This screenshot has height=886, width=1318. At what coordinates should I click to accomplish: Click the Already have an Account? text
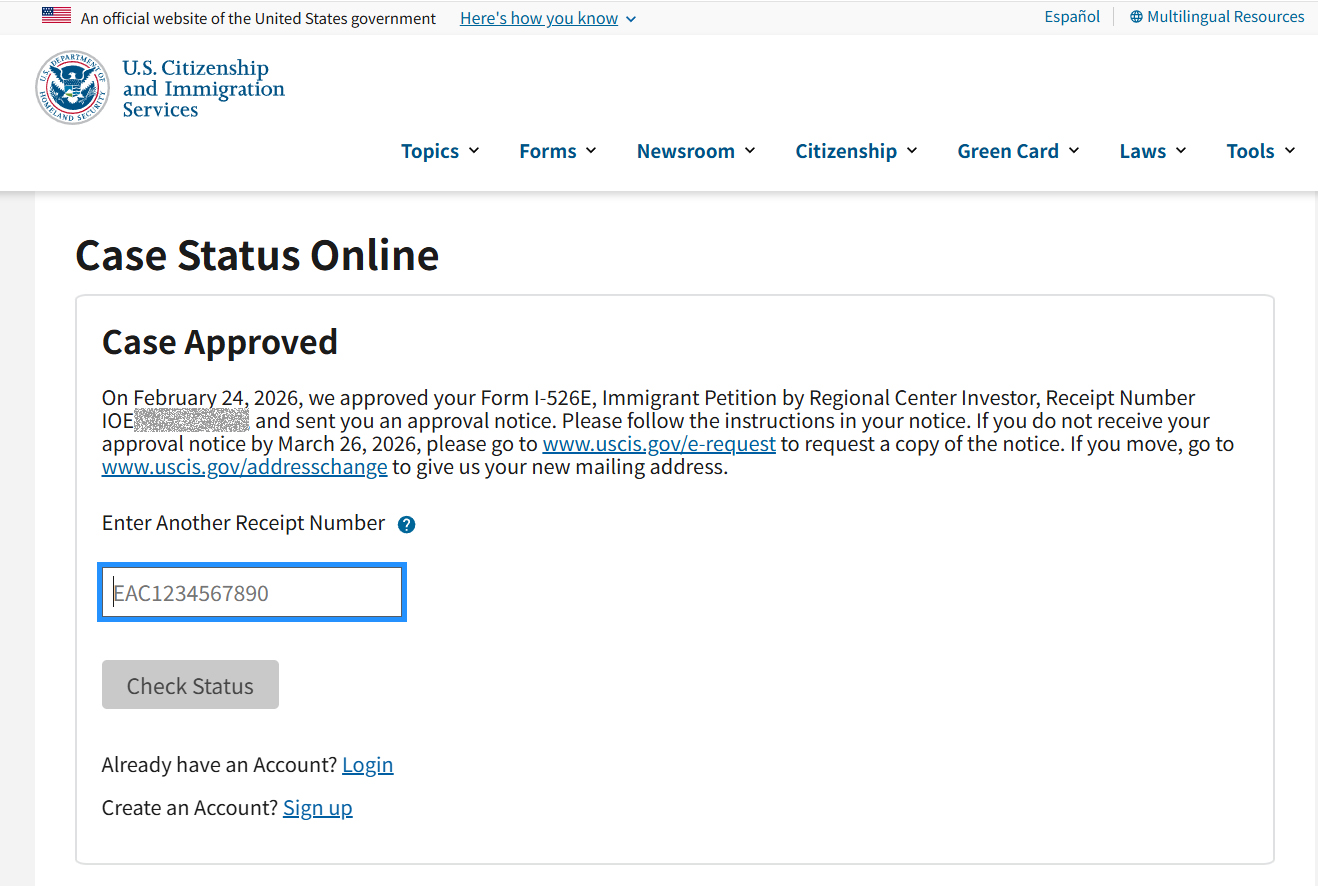(x=220, y=765)
